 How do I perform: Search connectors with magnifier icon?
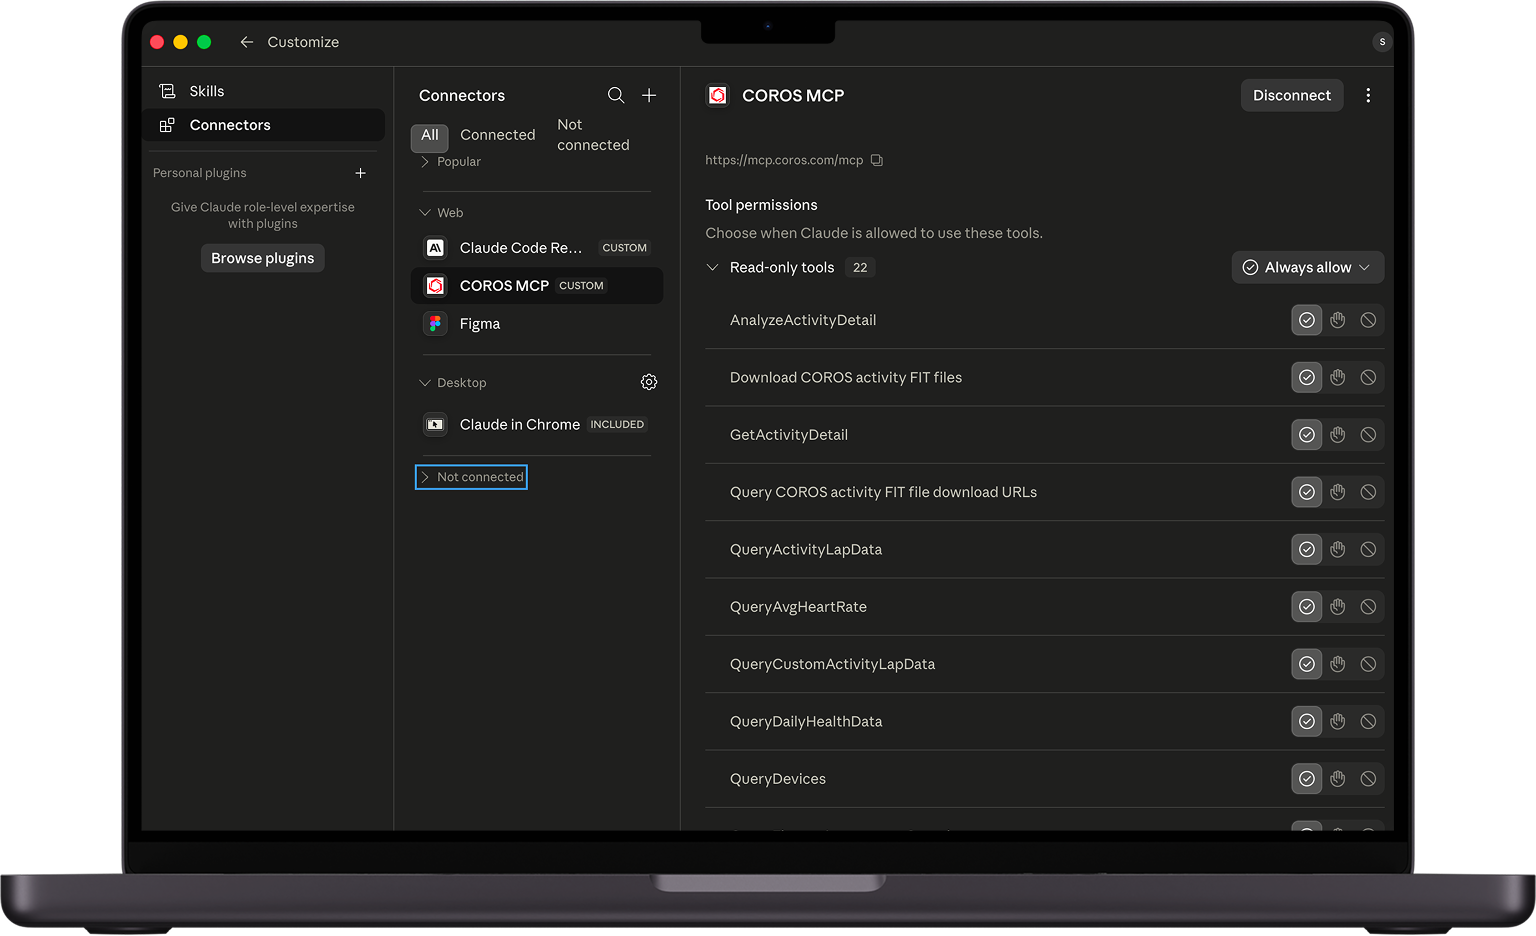click(x=616, y=95)
